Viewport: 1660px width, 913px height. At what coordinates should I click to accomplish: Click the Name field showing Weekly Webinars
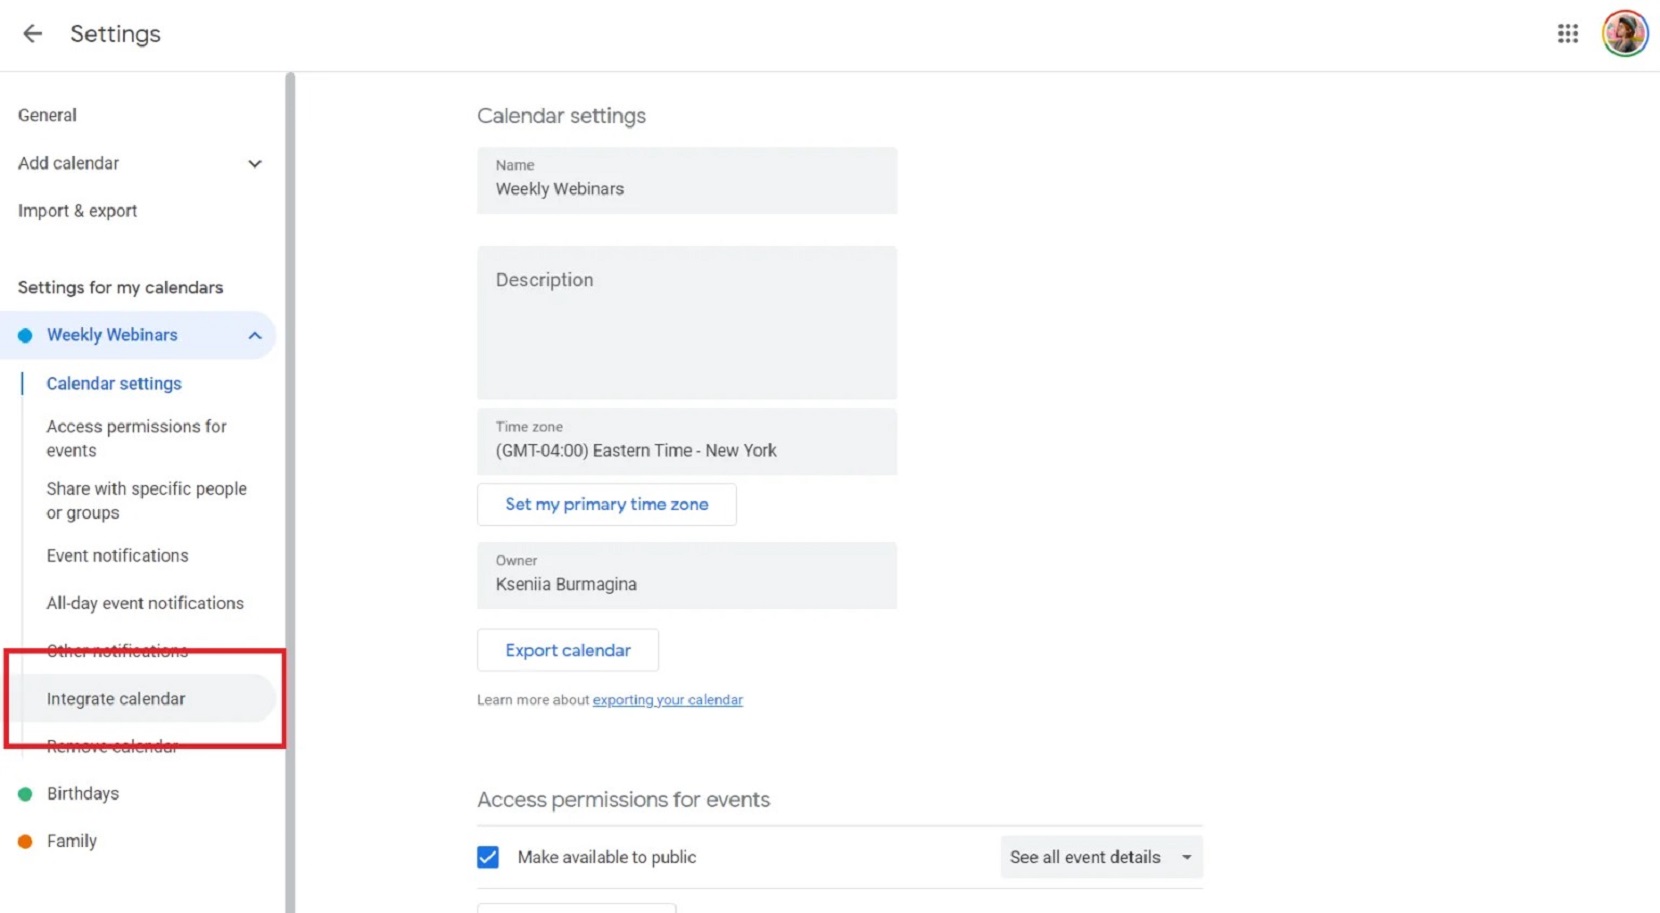(x=686, y=188)
